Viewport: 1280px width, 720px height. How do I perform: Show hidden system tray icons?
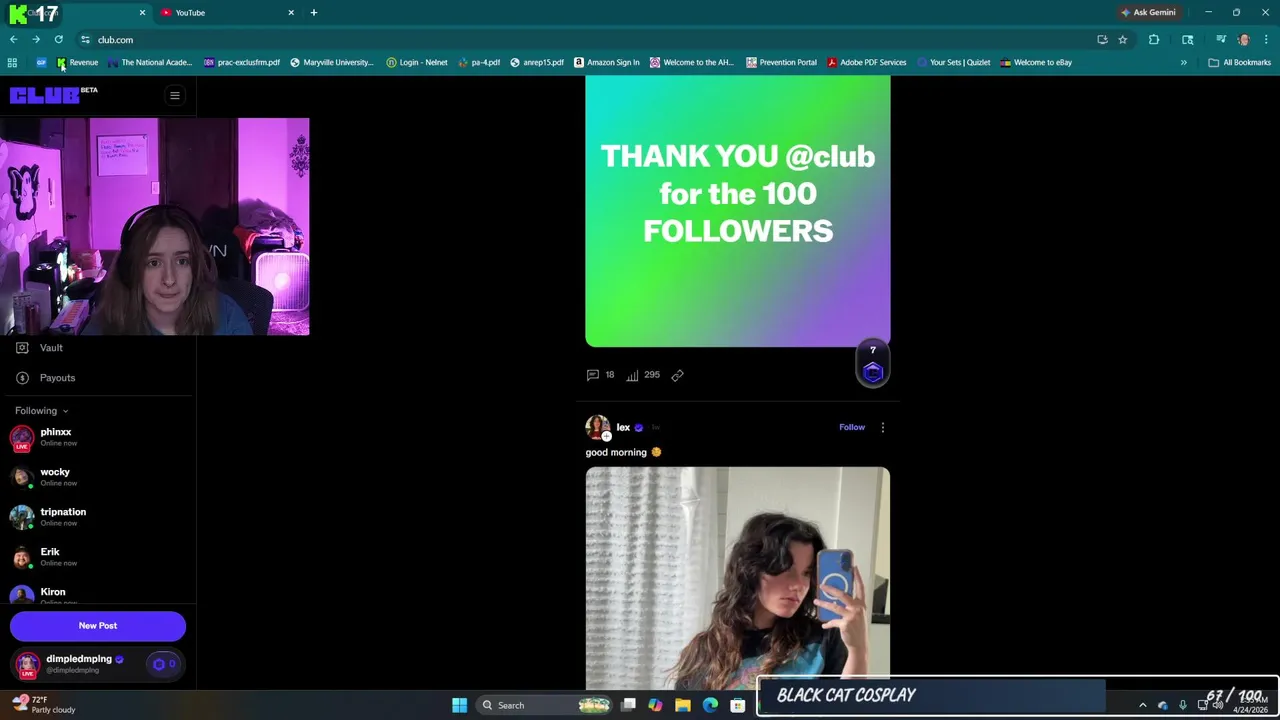coord(1143,706)
